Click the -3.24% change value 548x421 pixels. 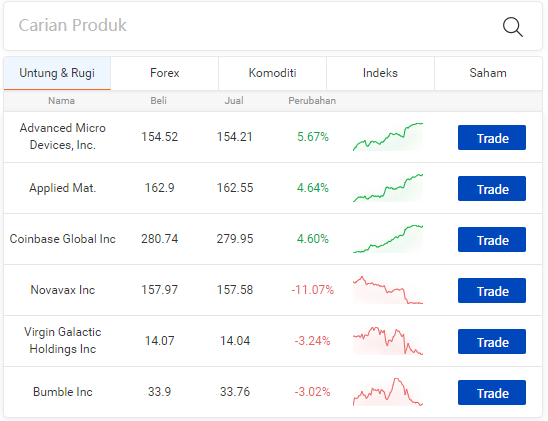pyautogui.click(x=313, y=341)
